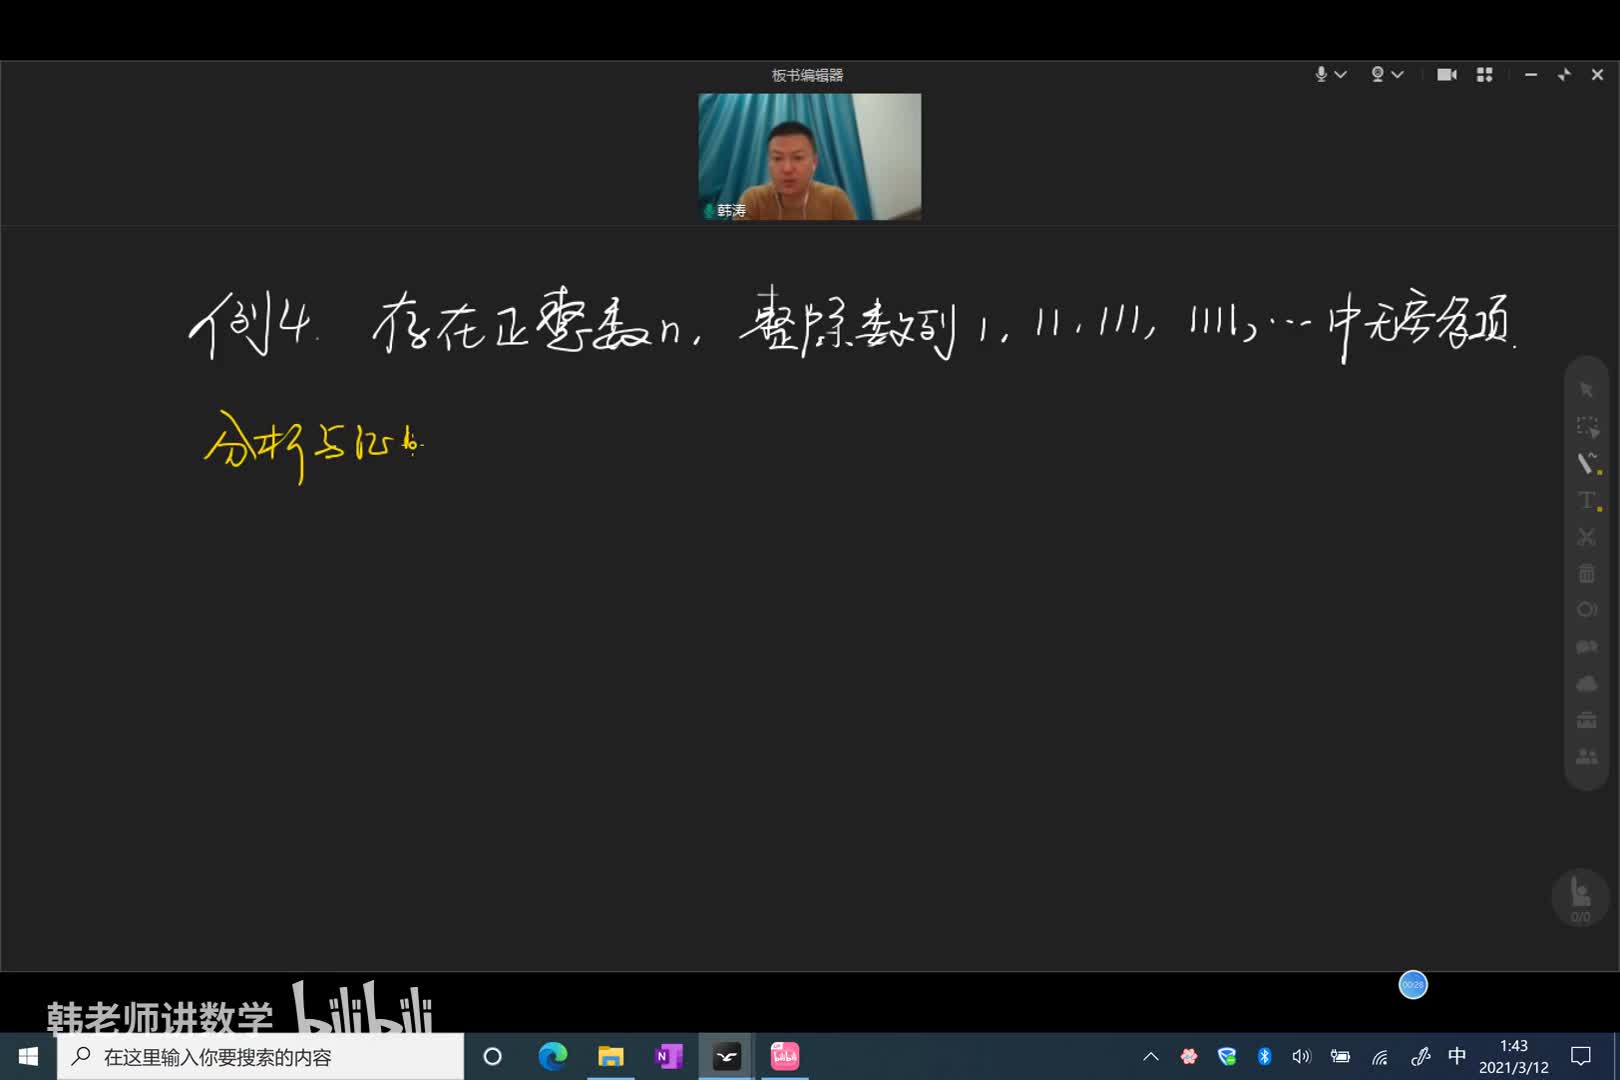Pick the text T tool
The height and width of the screenshot is (1080, 1620).
(x=1586, y=500)
